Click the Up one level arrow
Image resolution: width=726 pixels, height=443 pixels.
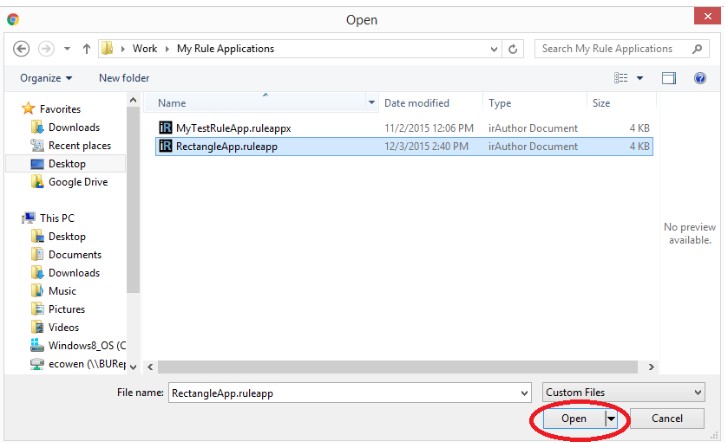point(85,48)
